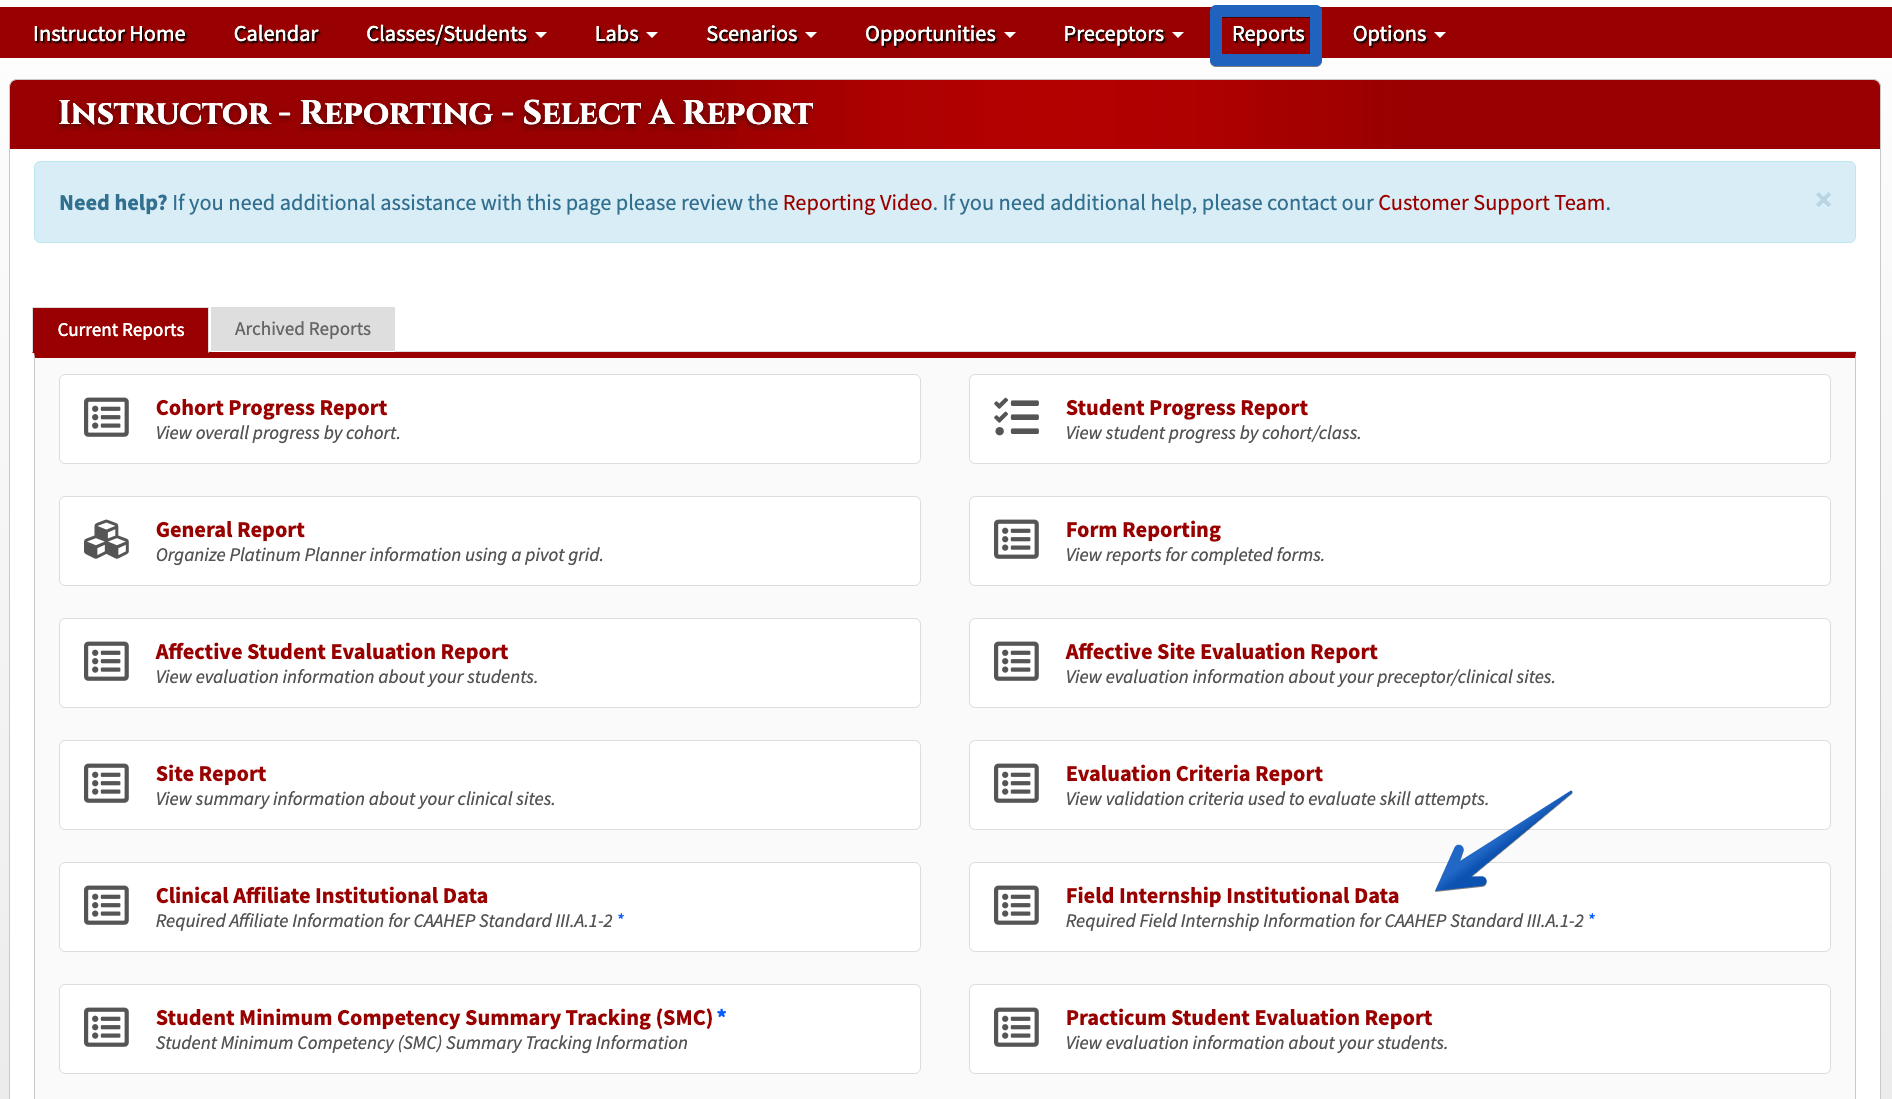Switch to the Current Reports tab
This screenshot has height=1099, width=1892.
coord(121,329)
